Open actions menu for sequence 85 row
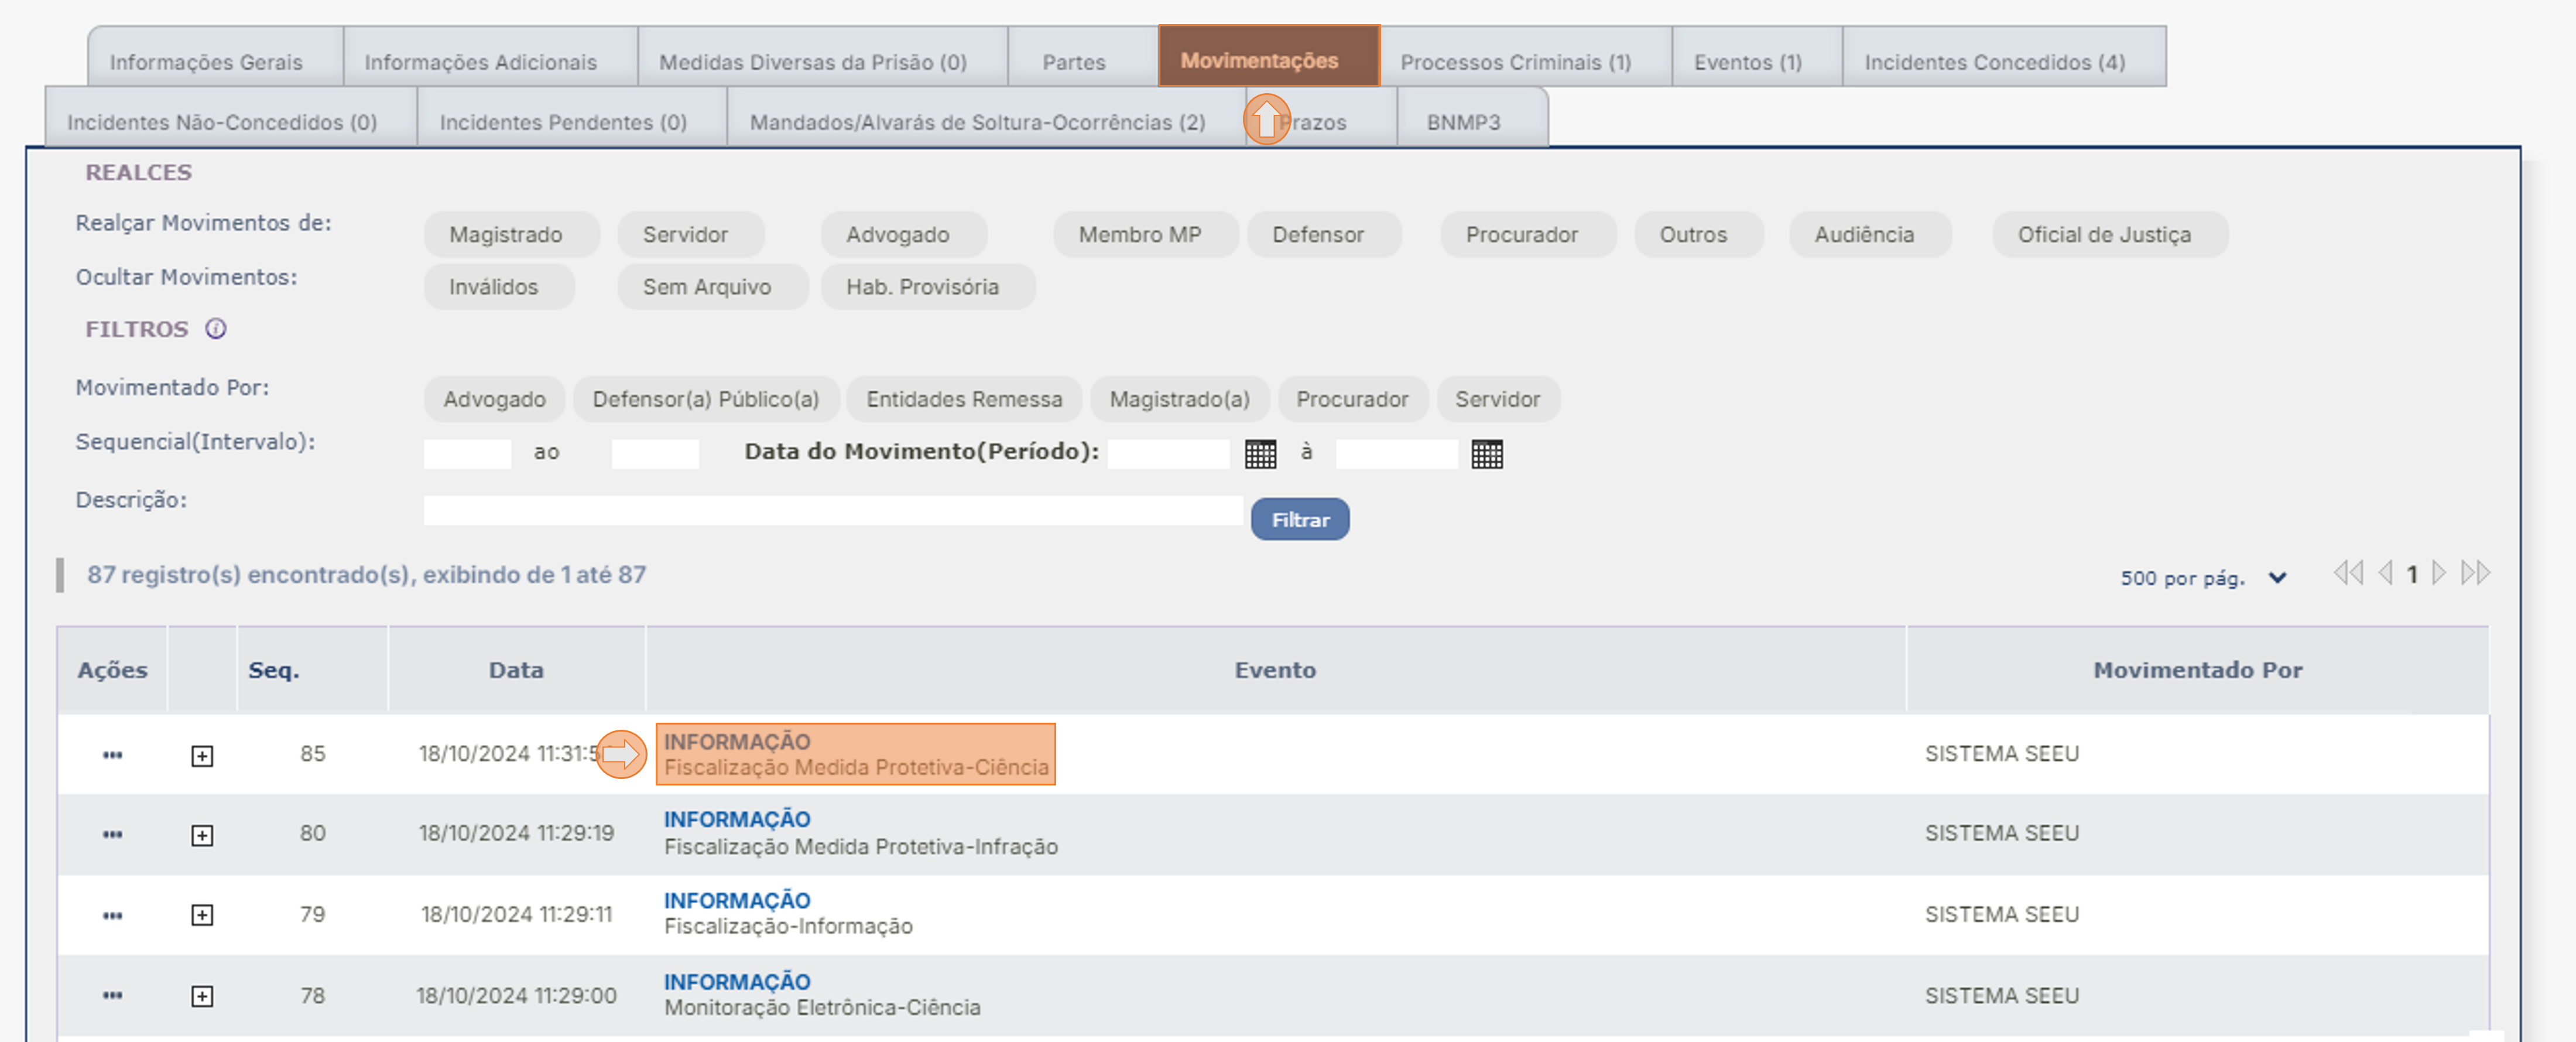Image resolution: width=2576 pixels, height=1042 pixels. (x=112, y=755)
